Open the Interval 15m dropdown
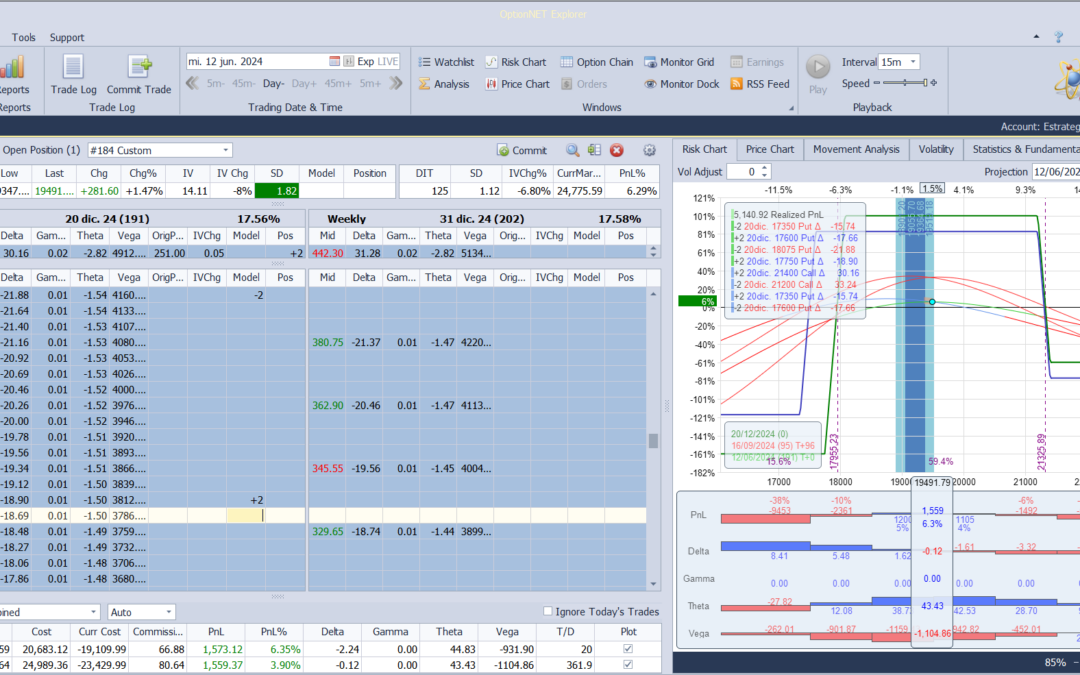The height and width of the screenshot is (675, 1080). (x=913, y=62)
